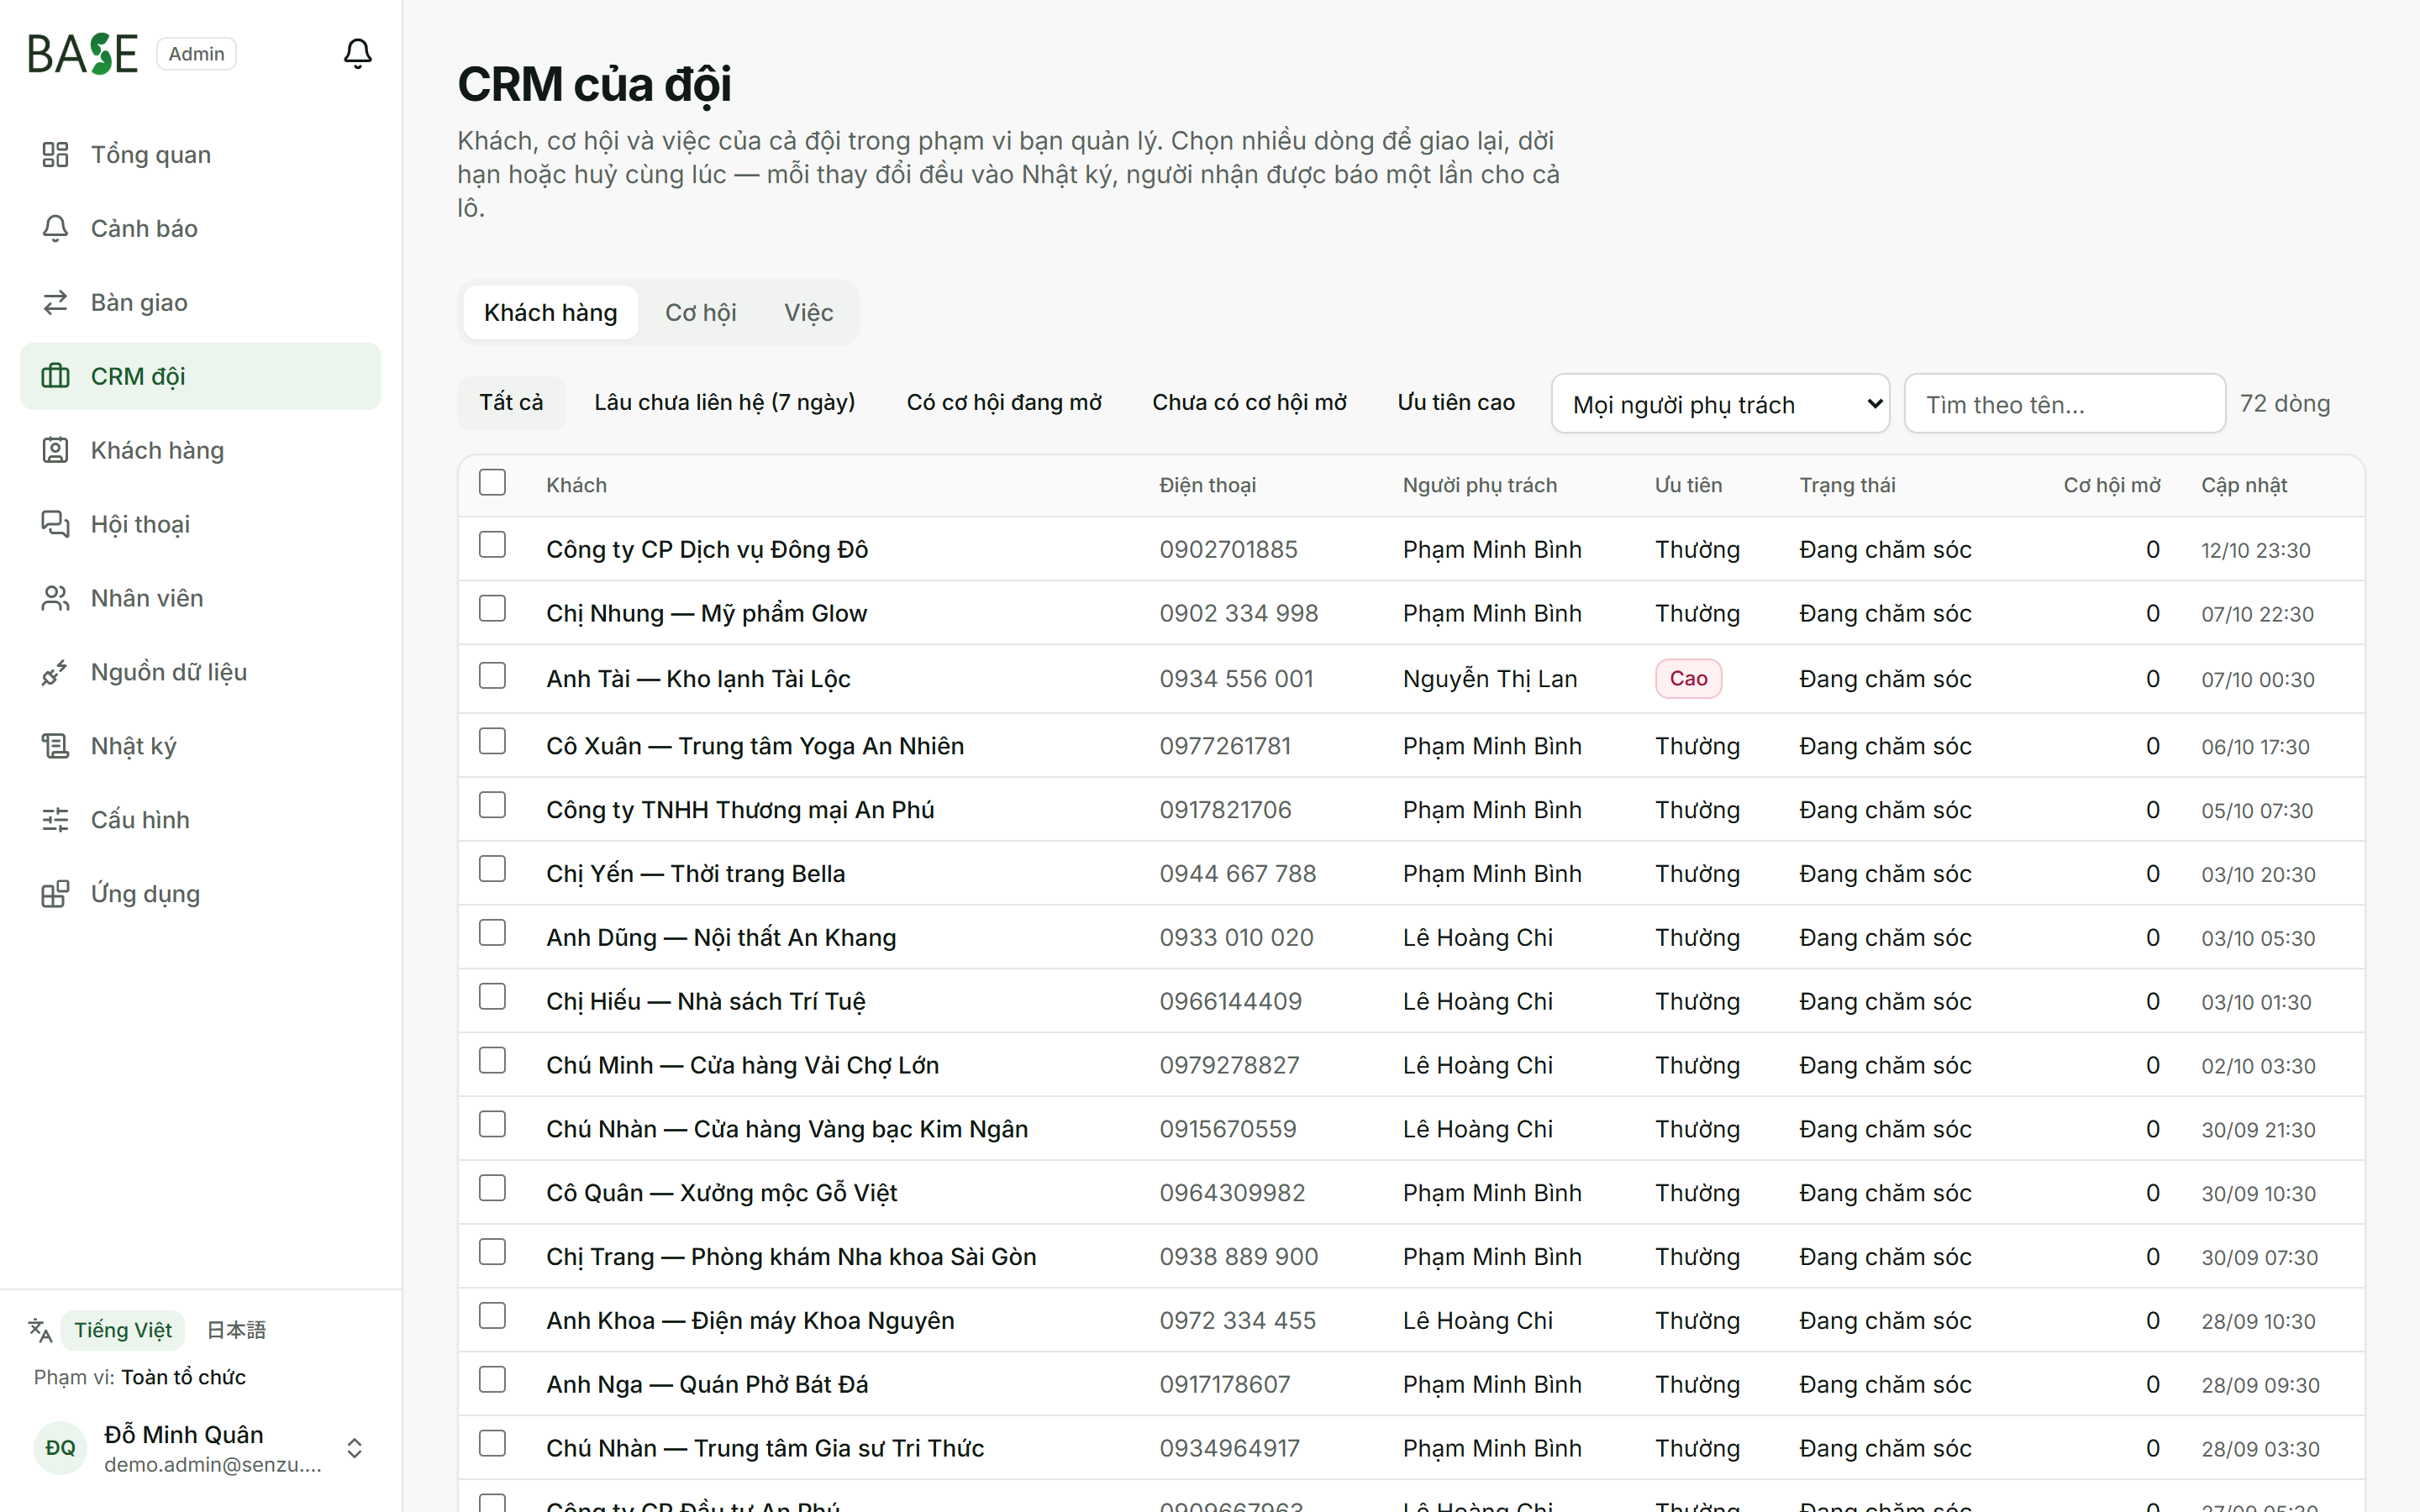Tick the Chị Yến — Thời trang Bella checkbox
This screenshot has height=1512, width=2420.
tap(492, 869)
